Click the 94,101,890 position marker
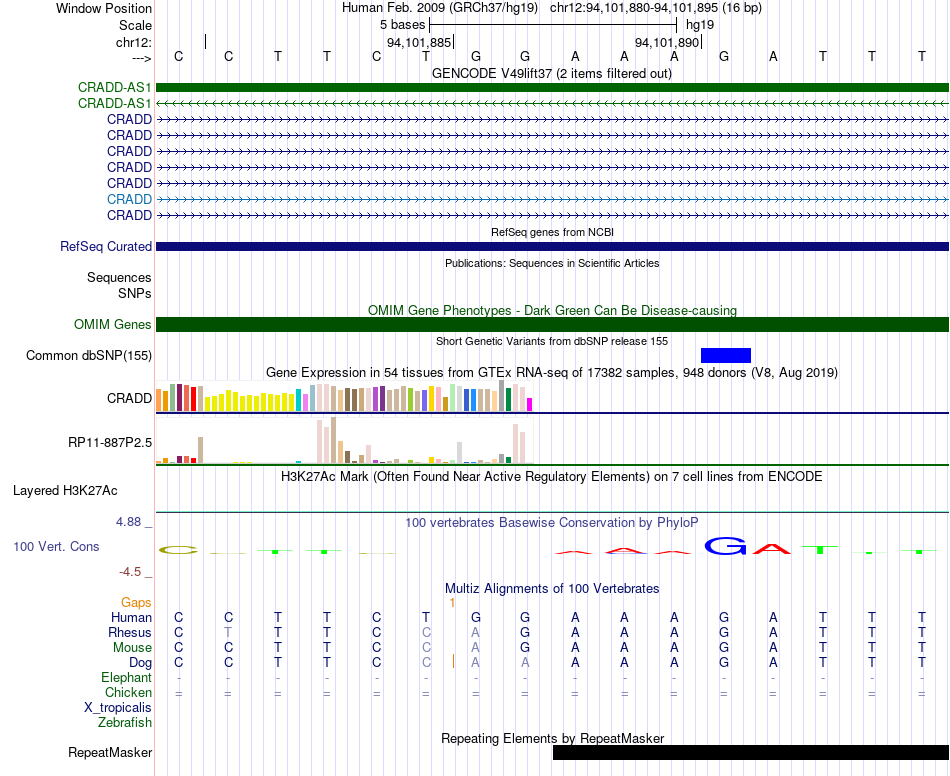The height and width of the screenshot is (776, 950). (668, 42)
